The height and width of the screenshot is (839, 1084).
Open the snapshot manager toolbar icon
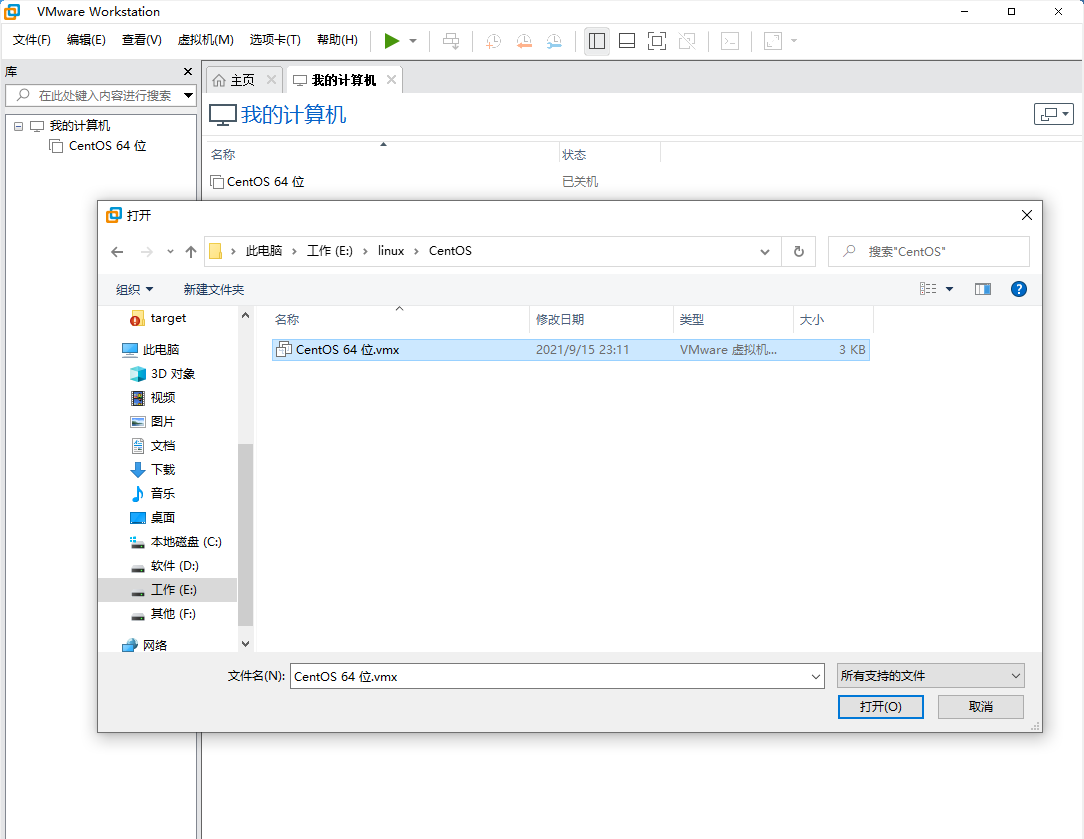pyautogui.click(x=554, y=41)
